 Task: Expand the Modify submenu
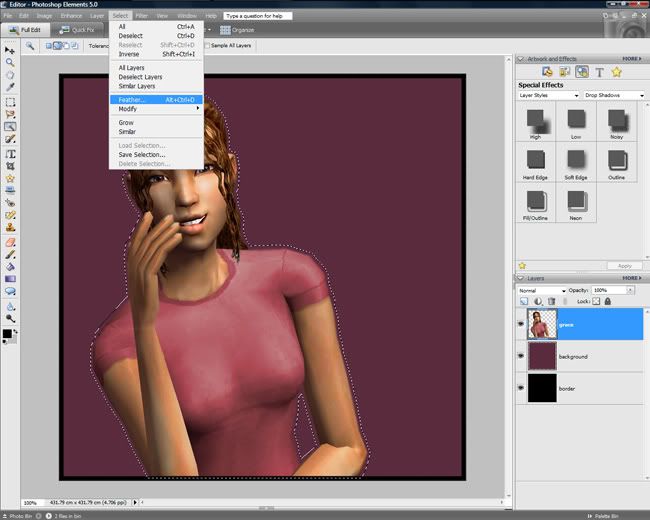pyautogui.click(x=156, y=109)
